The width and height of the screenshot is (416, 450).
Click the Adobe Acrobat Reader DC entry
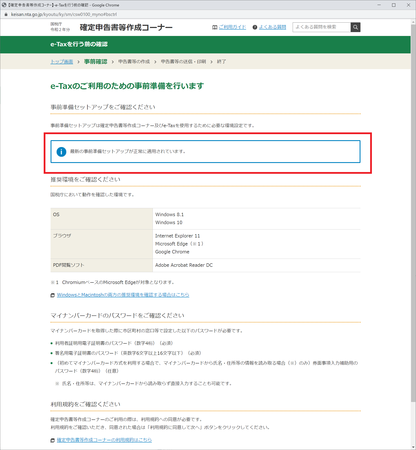(x=184, y=265)
